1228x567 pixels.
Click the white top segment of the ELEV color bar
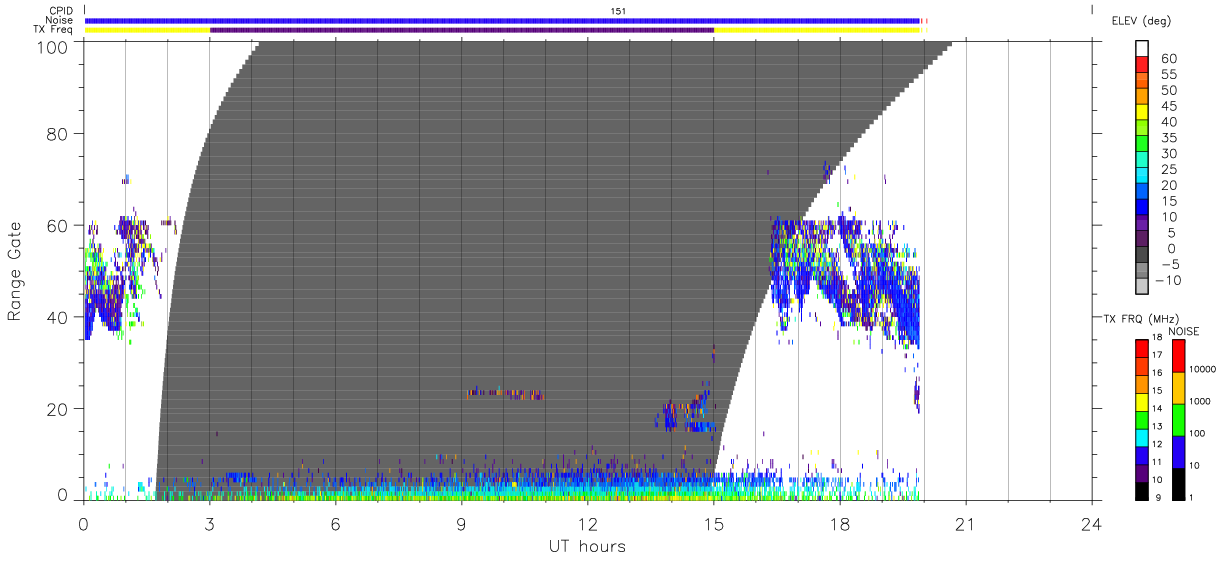point(1143,49)
